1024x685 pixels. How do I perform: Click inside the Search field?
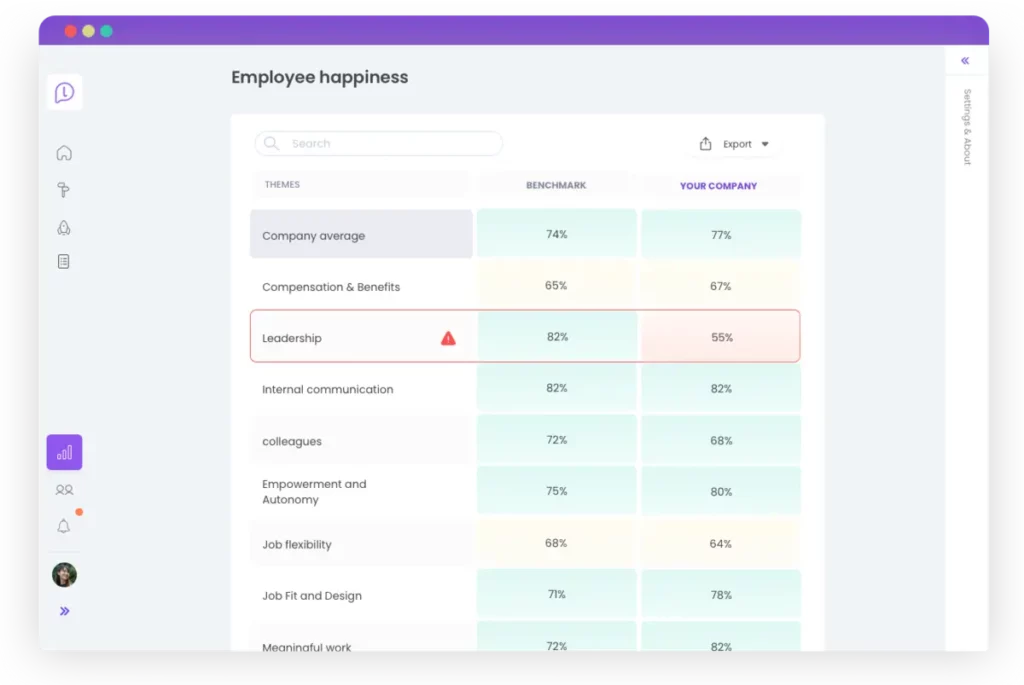click(378, 143)
